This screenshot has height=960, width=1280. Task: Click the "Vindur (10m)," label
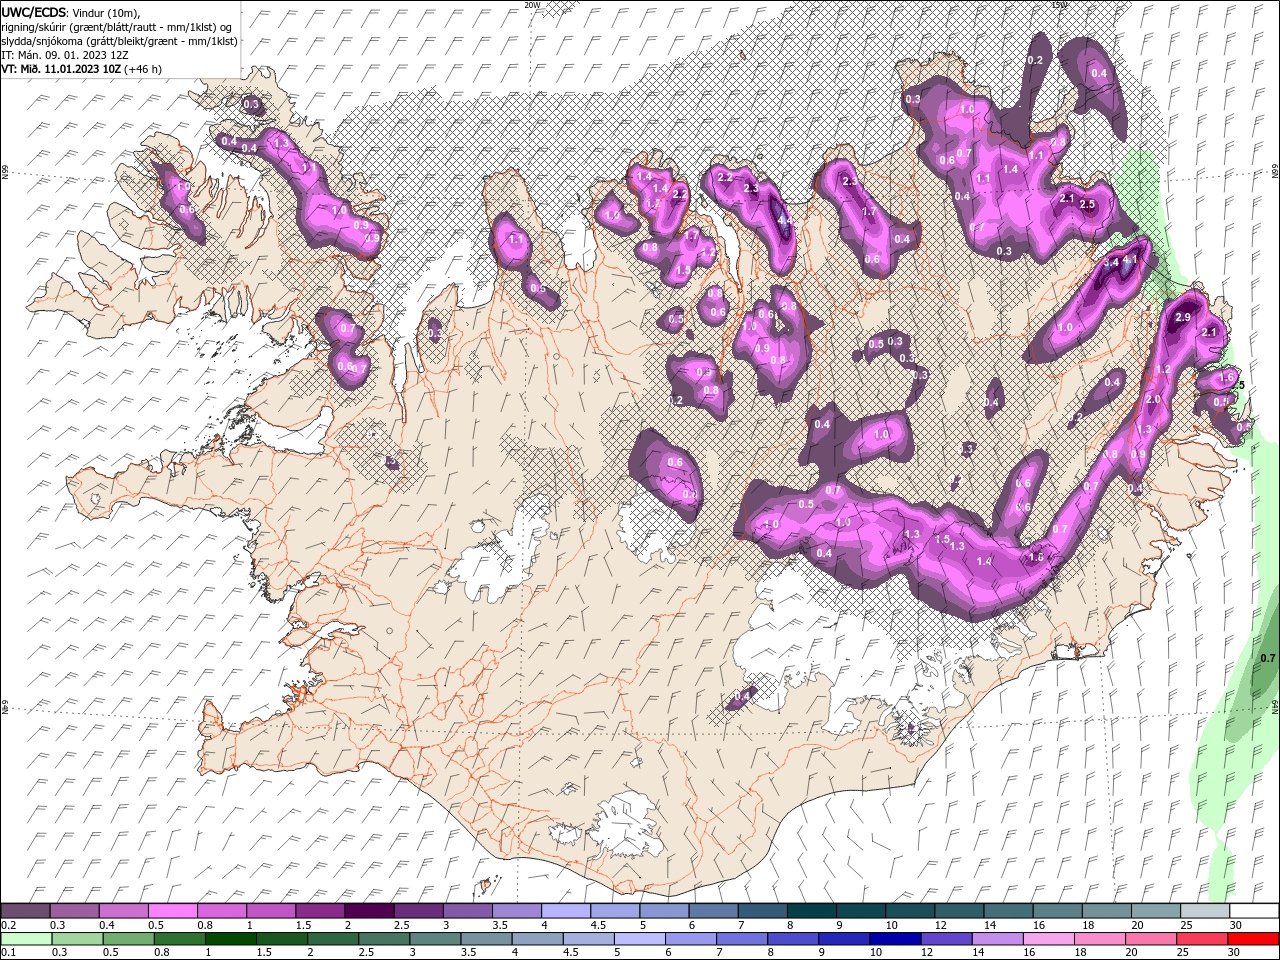click(x=107, y=12)
